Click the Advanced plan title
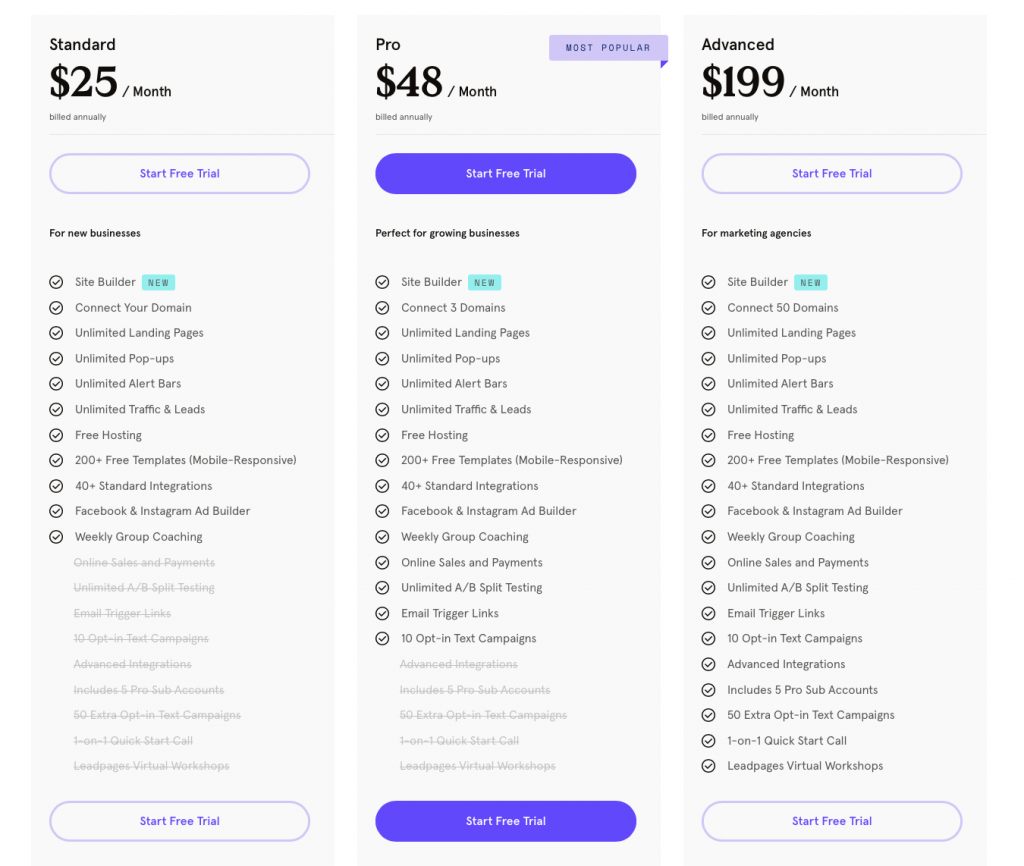 [x=738, y=45]
